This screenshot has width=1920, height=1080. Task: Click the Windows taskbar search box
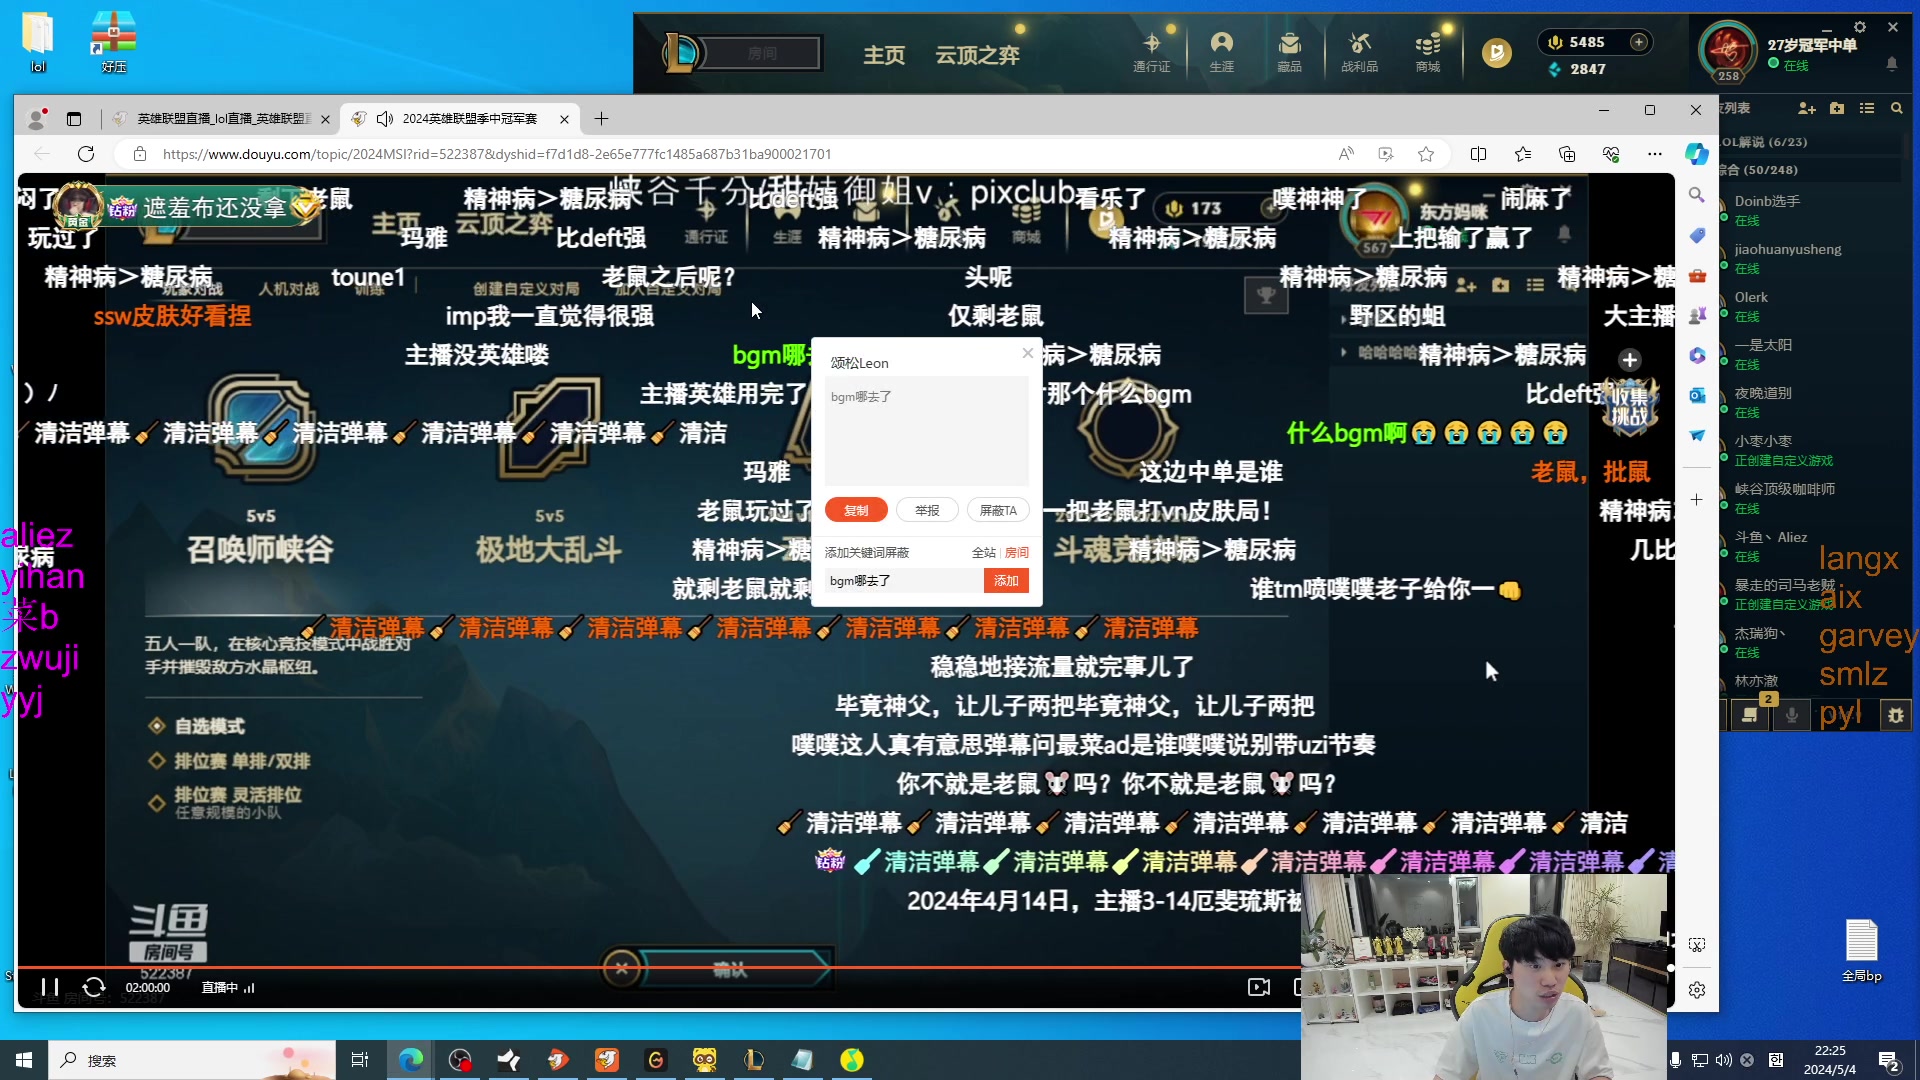pyautogui.click(x=192, y=1060)
